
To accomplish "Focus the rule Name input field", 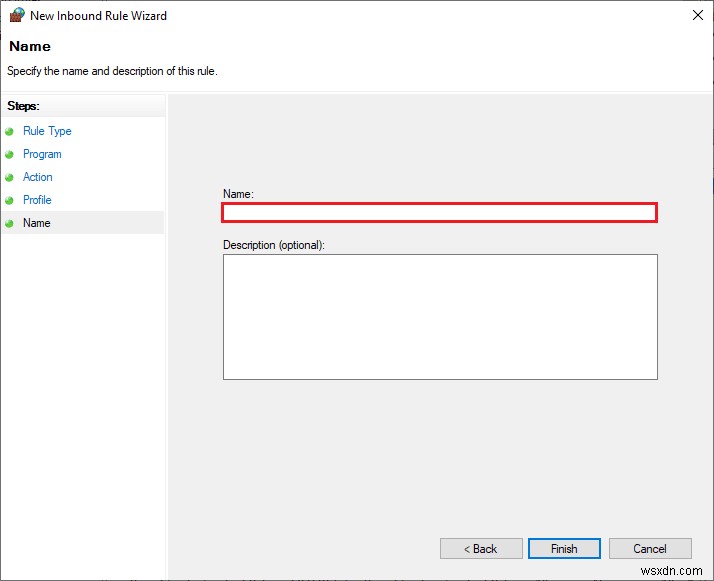I will click(439, 212).
